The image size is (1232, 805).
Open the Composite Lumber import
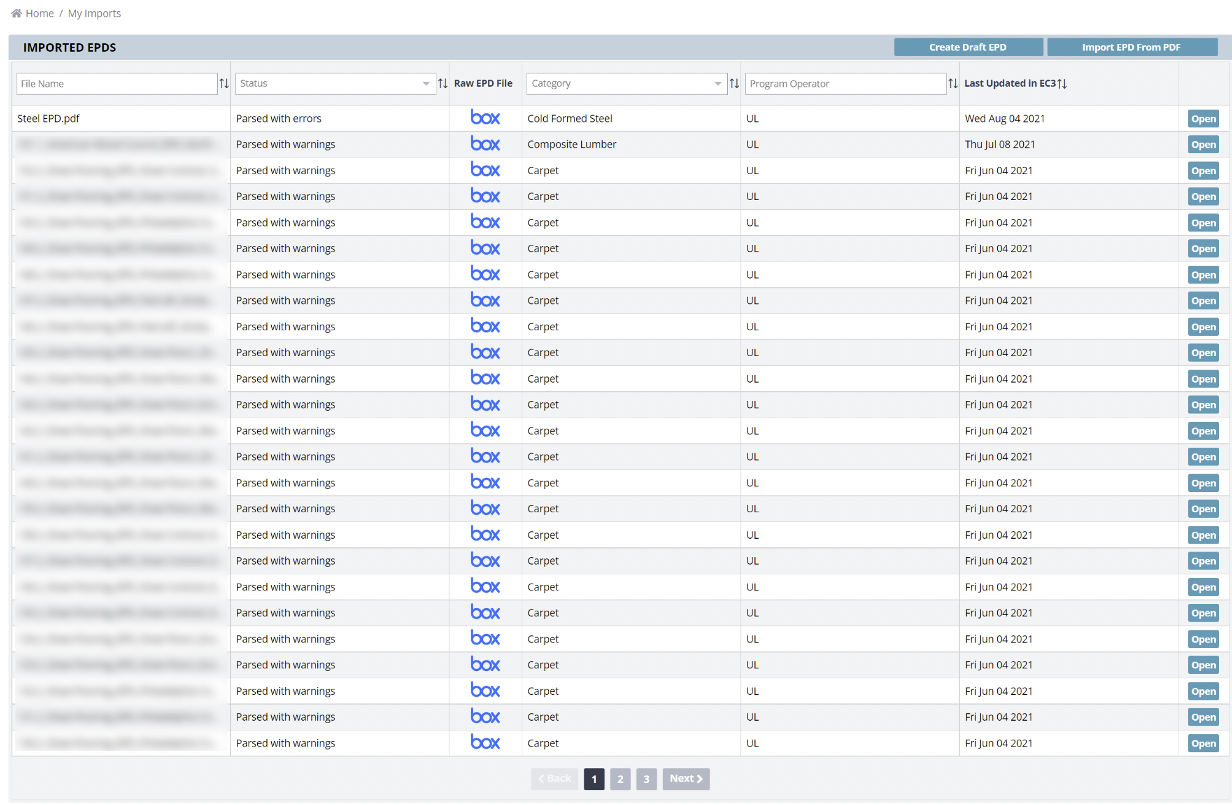pos(1203,145)
